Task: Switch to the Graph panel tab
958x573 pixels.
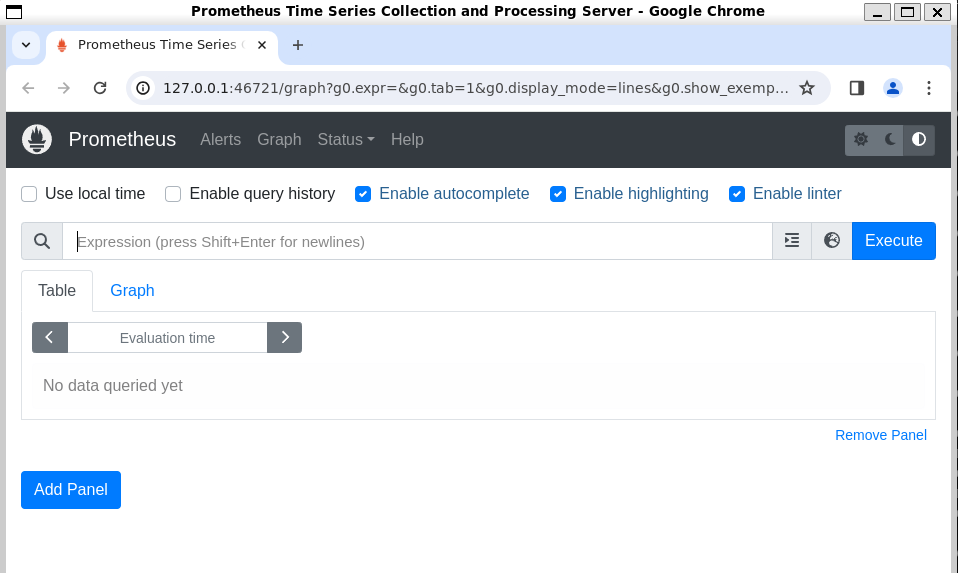Action: 132,290
